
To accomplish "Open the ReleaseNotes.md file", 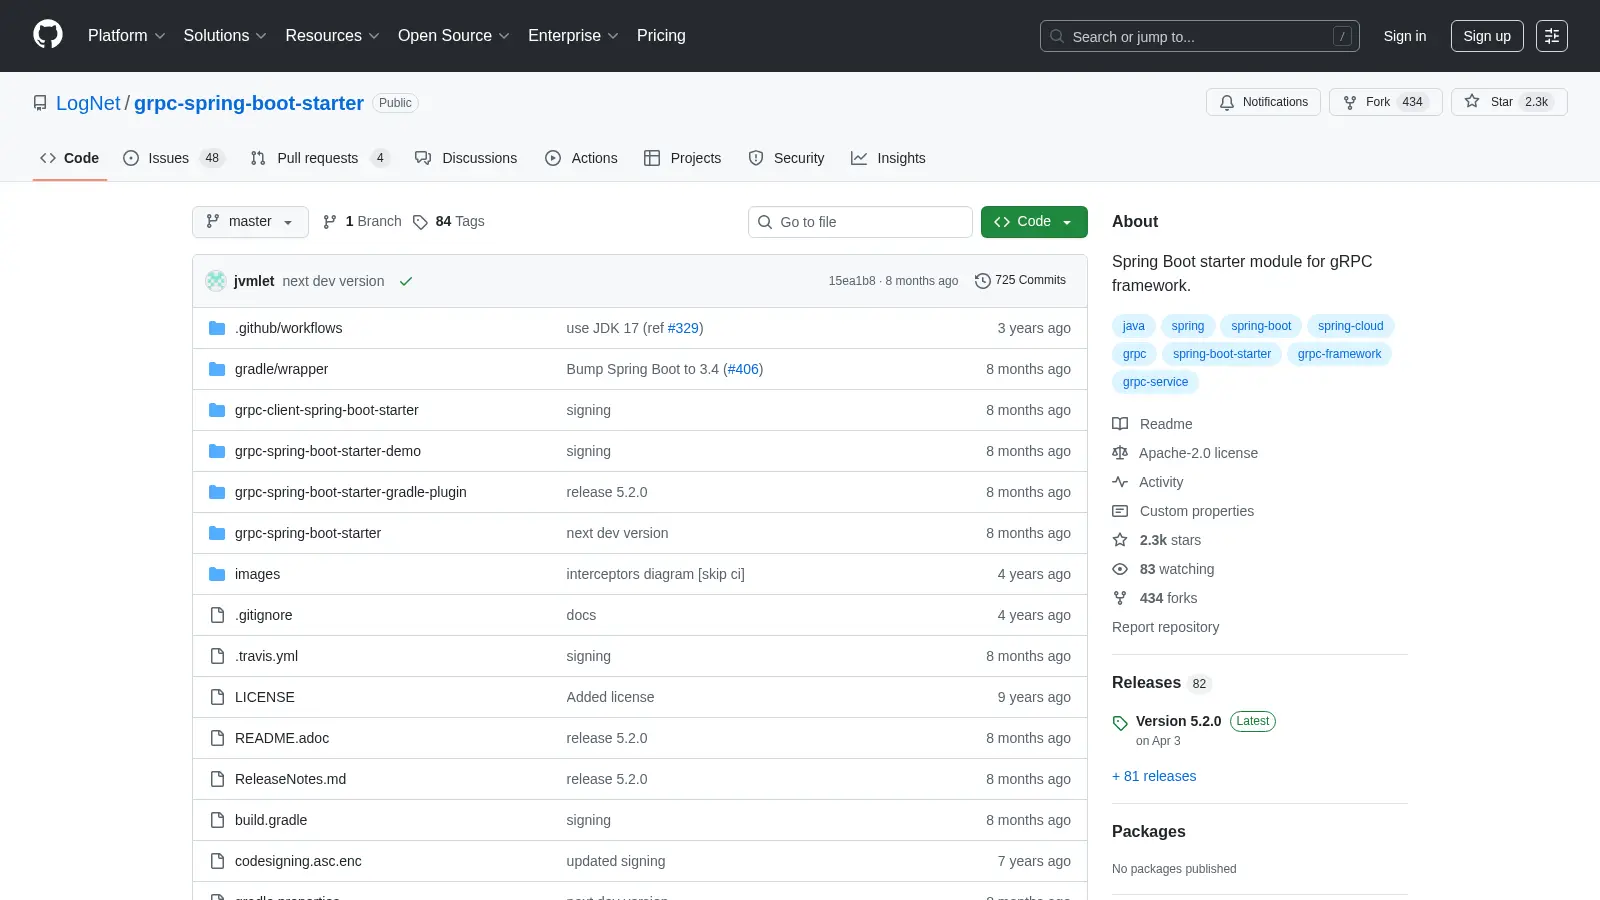I will (x=290, y=779).
